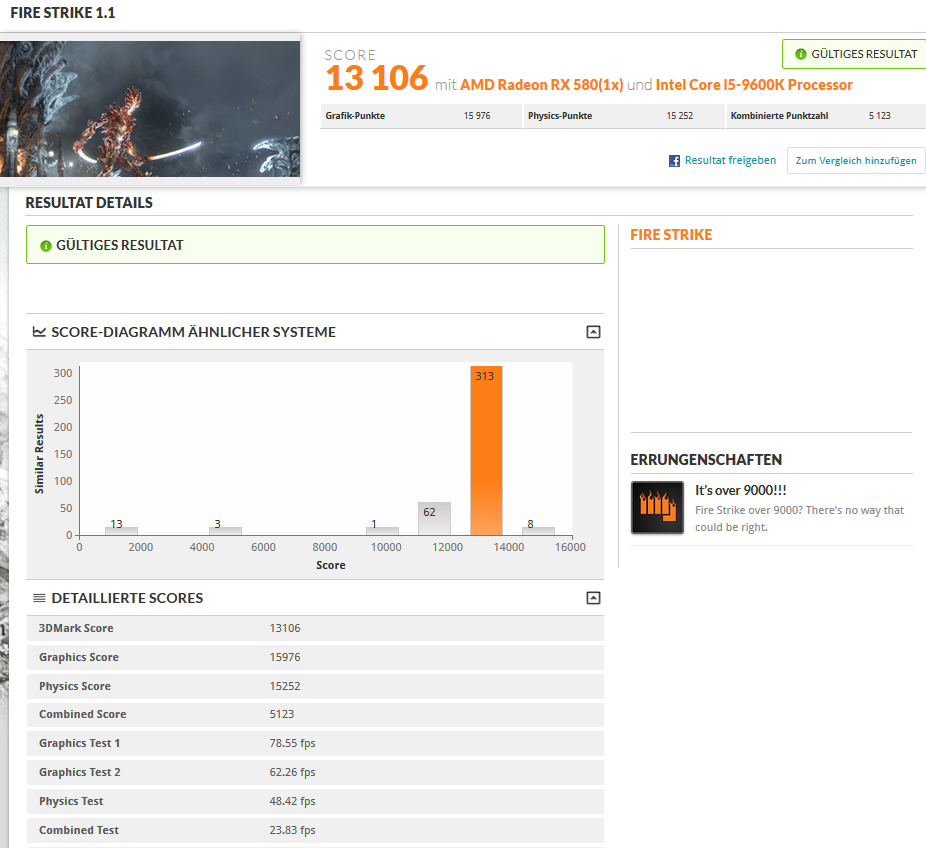926x848 pixels.
Task: Click the list icon beside Detaillierte Scores
Action: tap(39, 598)
